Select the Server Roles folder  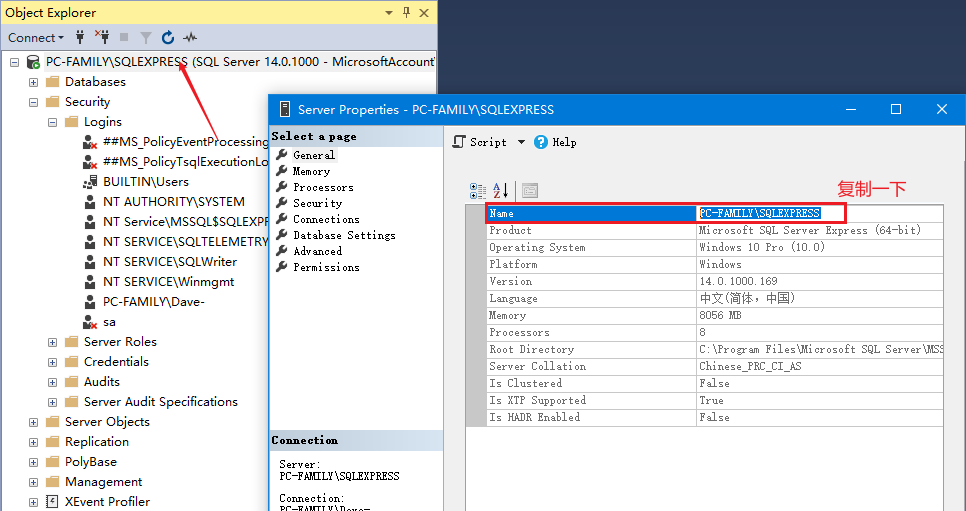120,341
